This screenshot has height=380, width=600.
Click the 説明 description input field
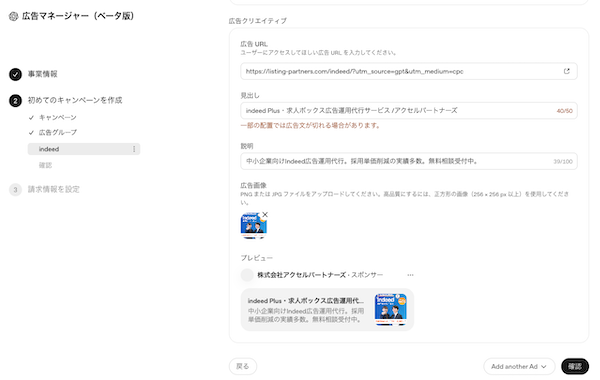click(409, 161)
